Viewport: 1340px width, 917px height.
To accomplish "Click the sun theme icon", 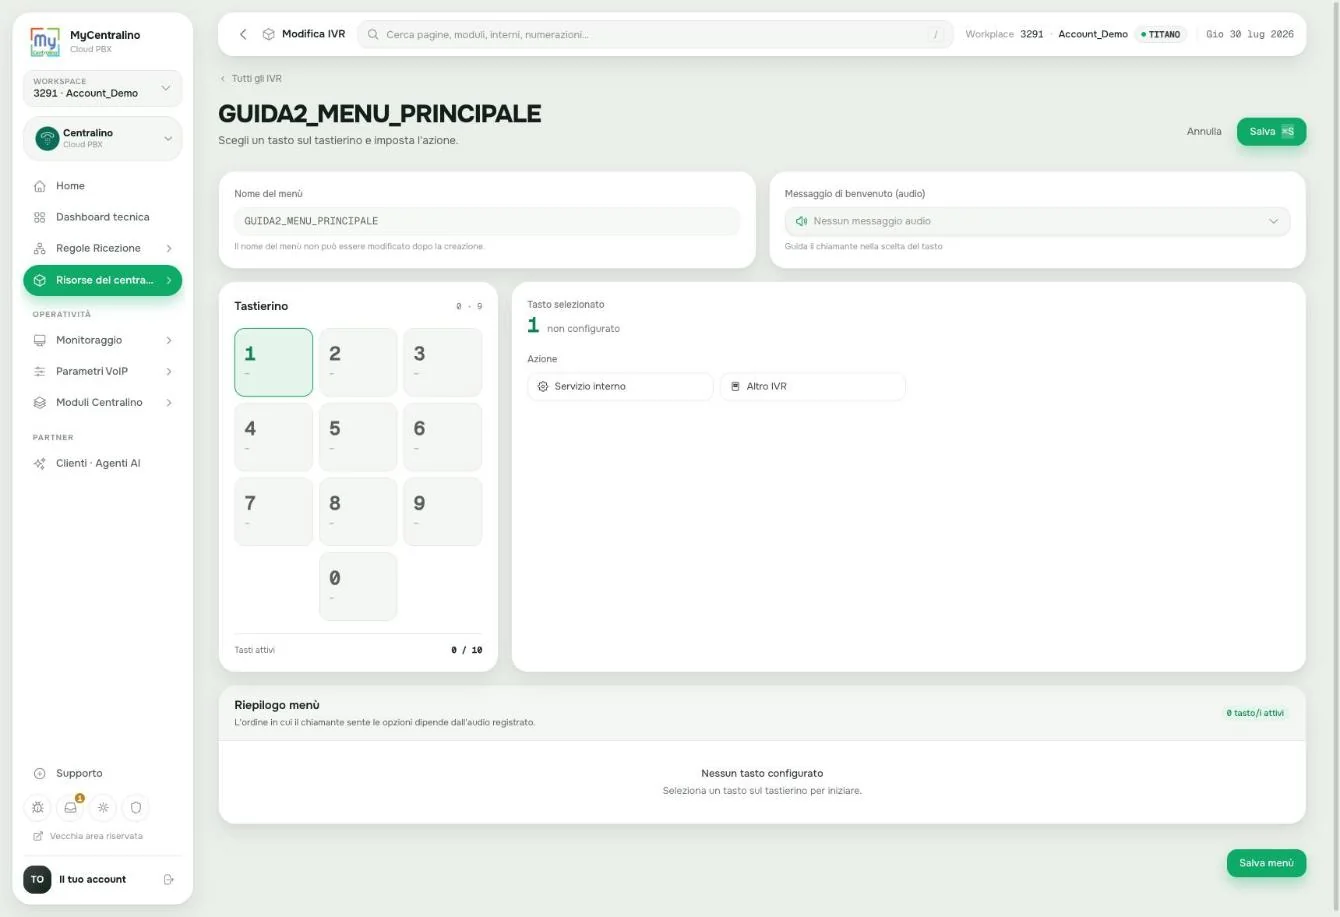I will click(103, 807).
